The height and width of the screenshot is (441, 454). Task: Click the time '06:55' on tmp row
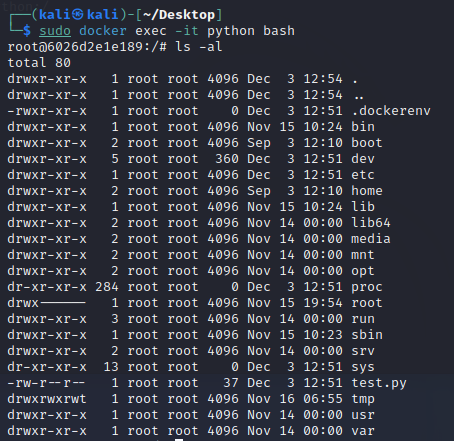(323, 399)
